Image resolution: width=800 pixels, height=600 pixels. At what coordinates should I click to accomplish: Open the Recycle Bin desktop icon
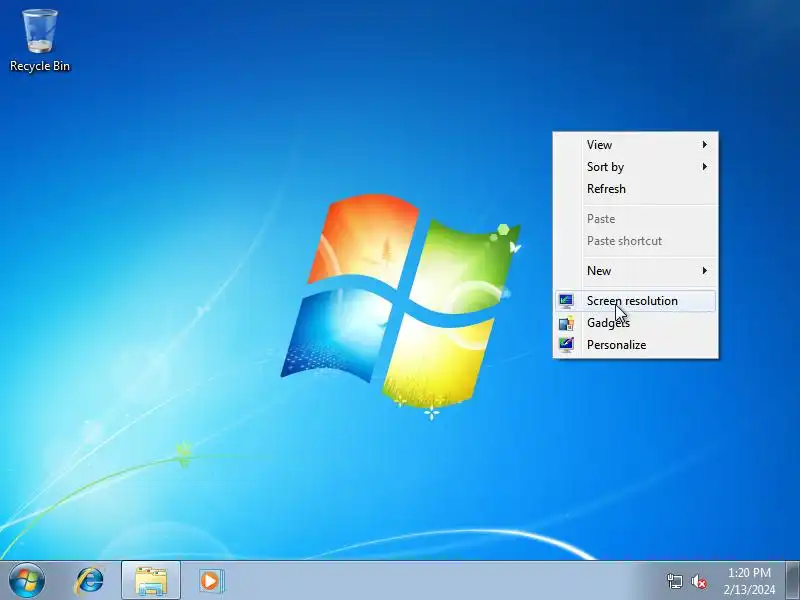tap(39, 40)
